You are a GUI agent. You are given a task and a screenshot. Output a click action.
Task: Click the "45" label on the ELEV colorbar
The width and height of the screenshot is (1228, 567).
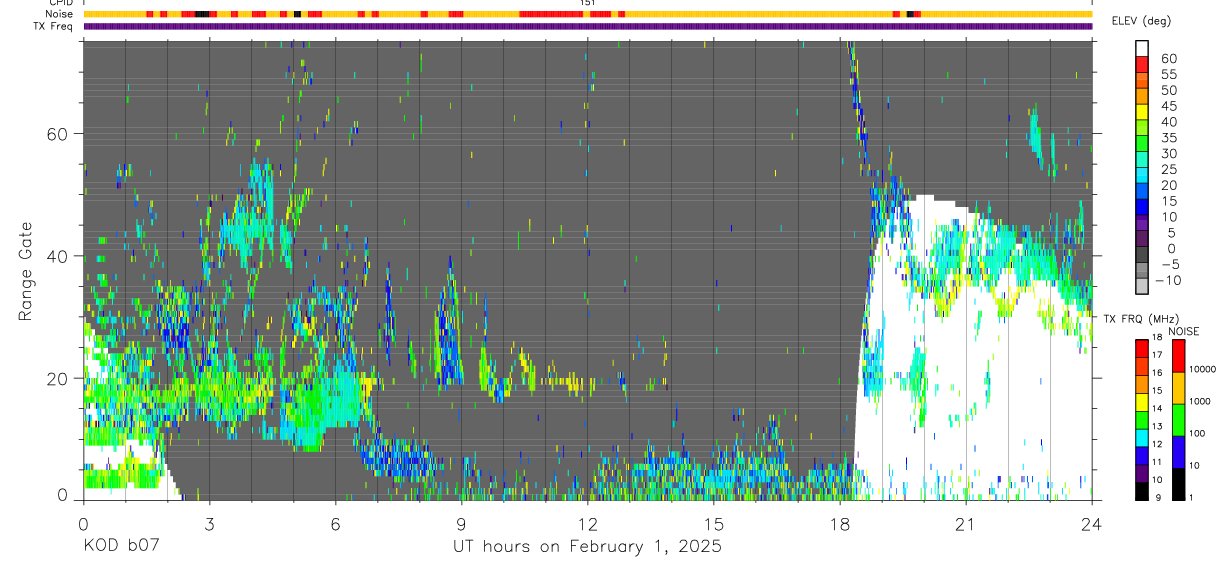click(x=1167, y=106)
